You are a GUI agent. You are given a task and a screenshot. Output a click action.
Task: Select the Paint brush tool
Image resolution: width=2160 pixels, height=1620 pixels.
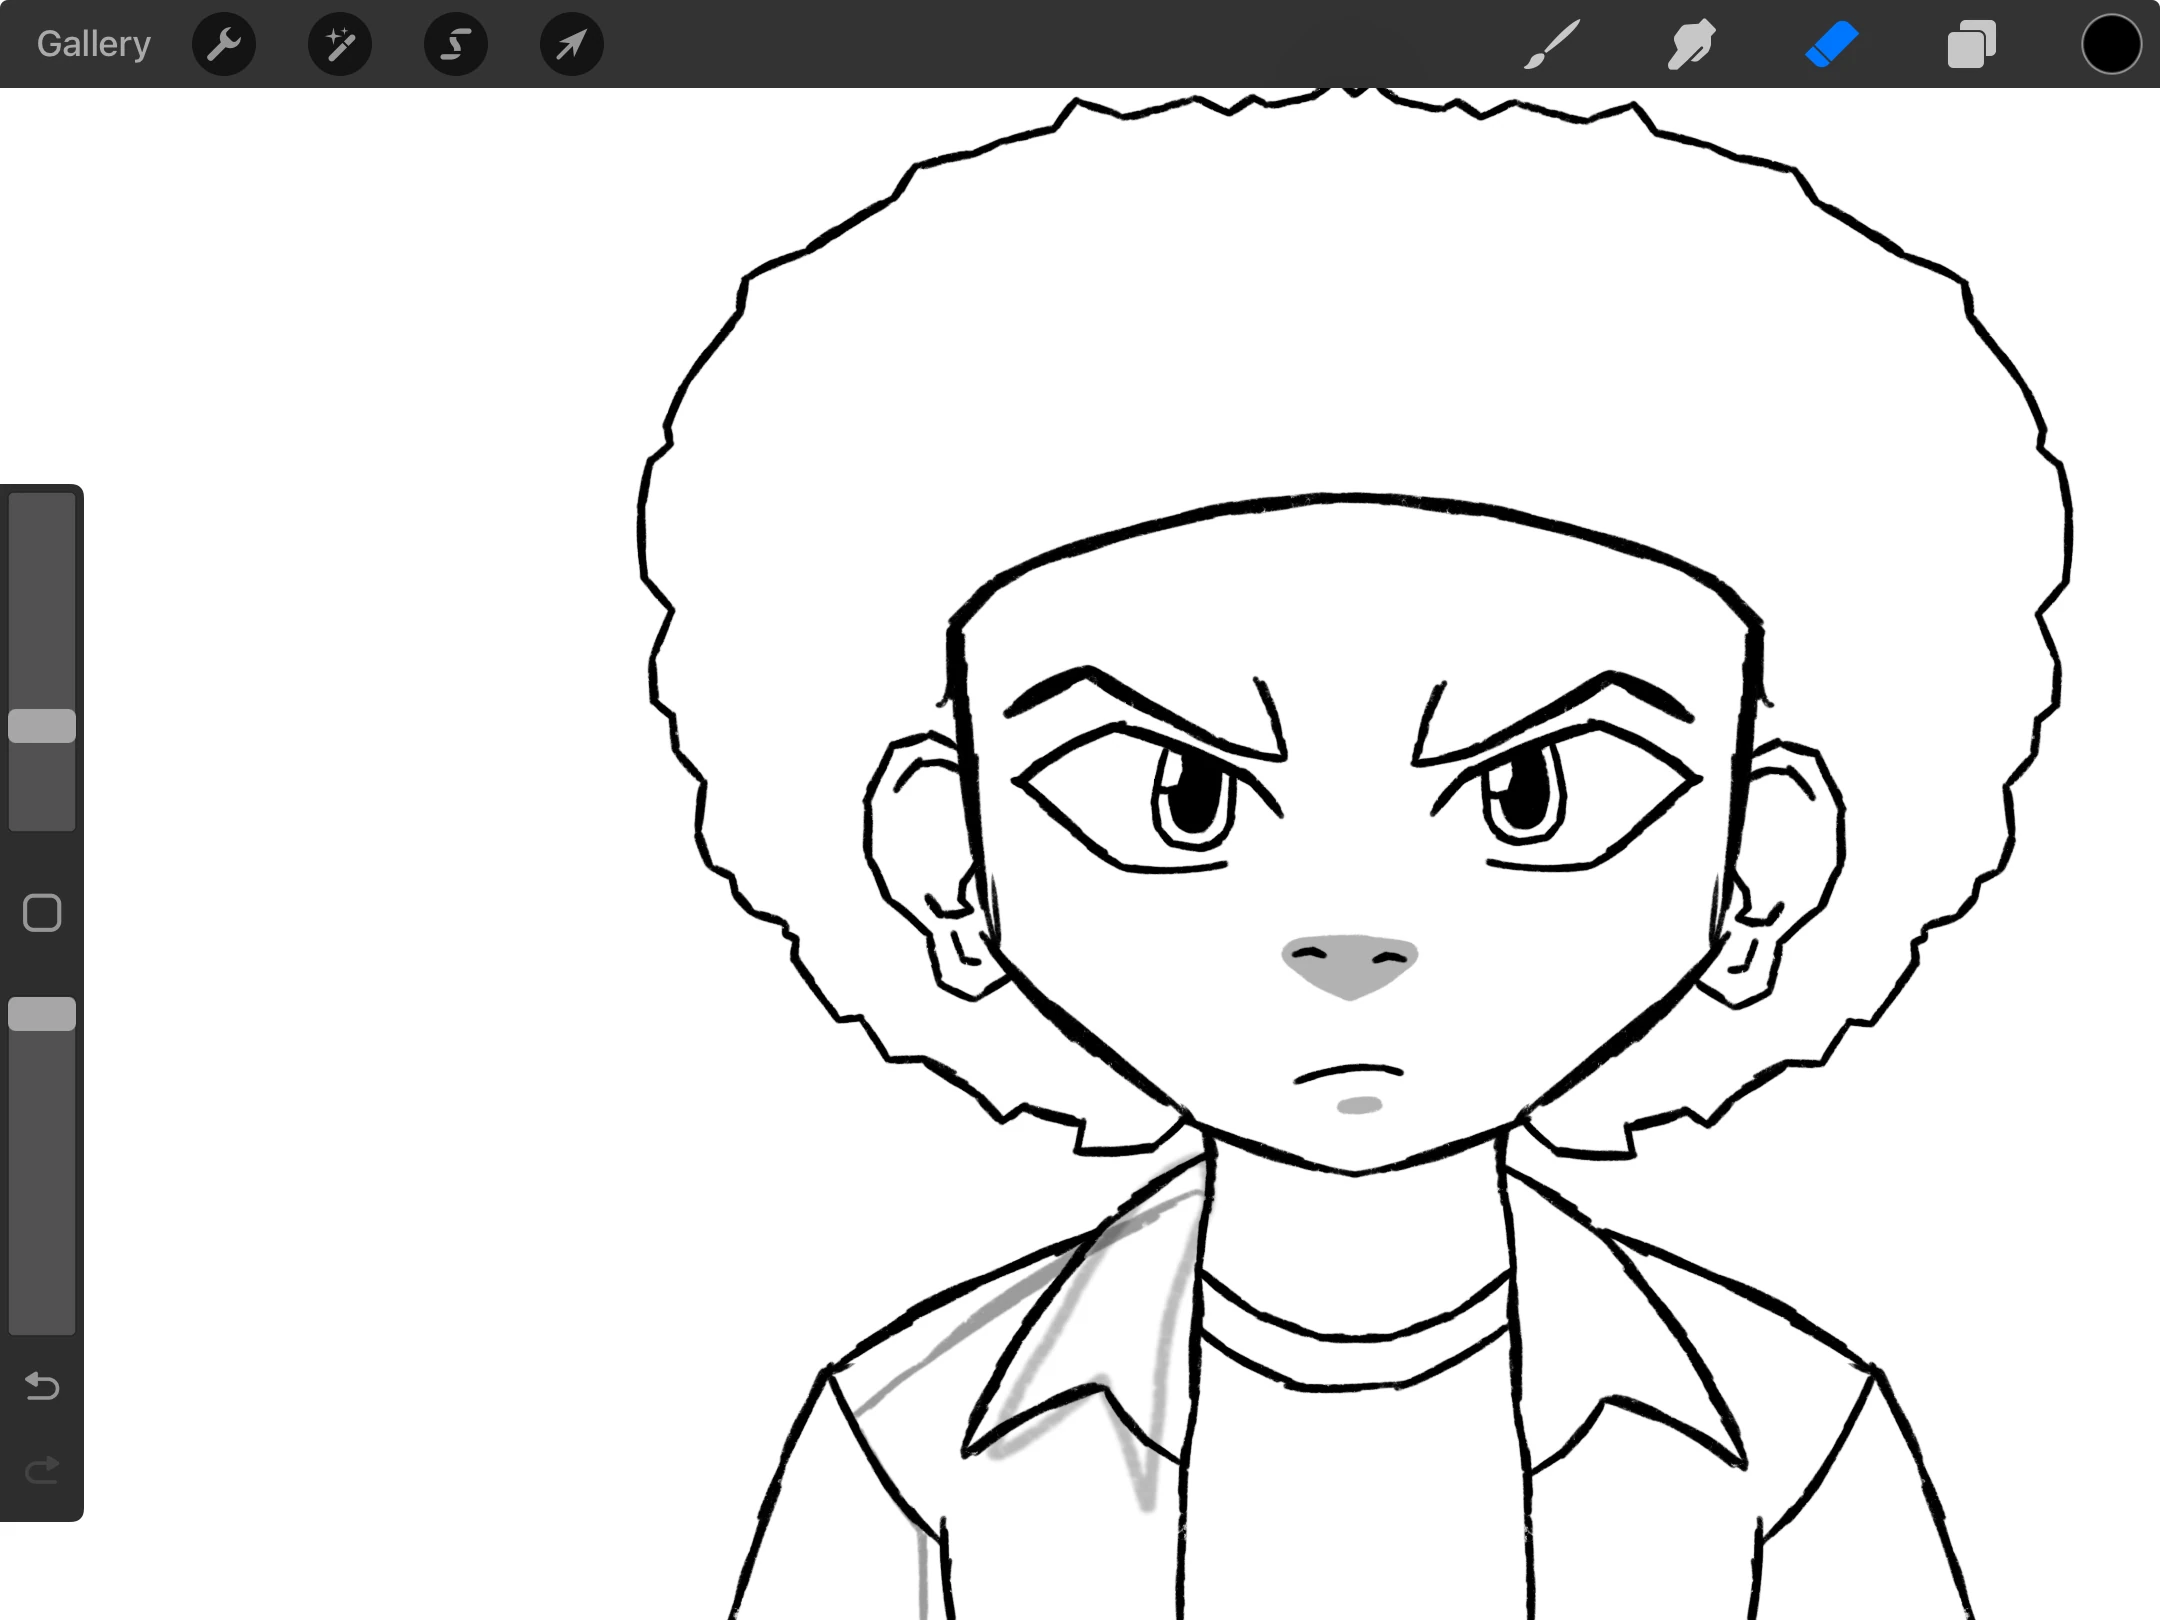(x=1552, y=45)
